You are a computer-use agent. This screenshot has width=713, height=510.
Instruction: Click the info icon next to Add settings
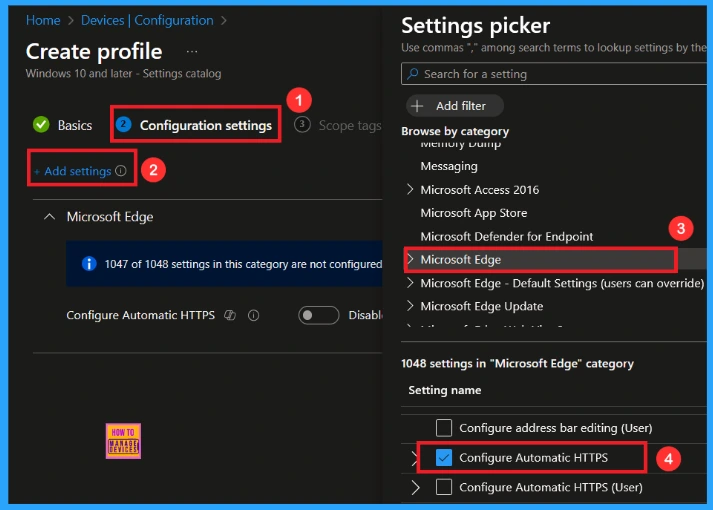(x=121, y=170)
